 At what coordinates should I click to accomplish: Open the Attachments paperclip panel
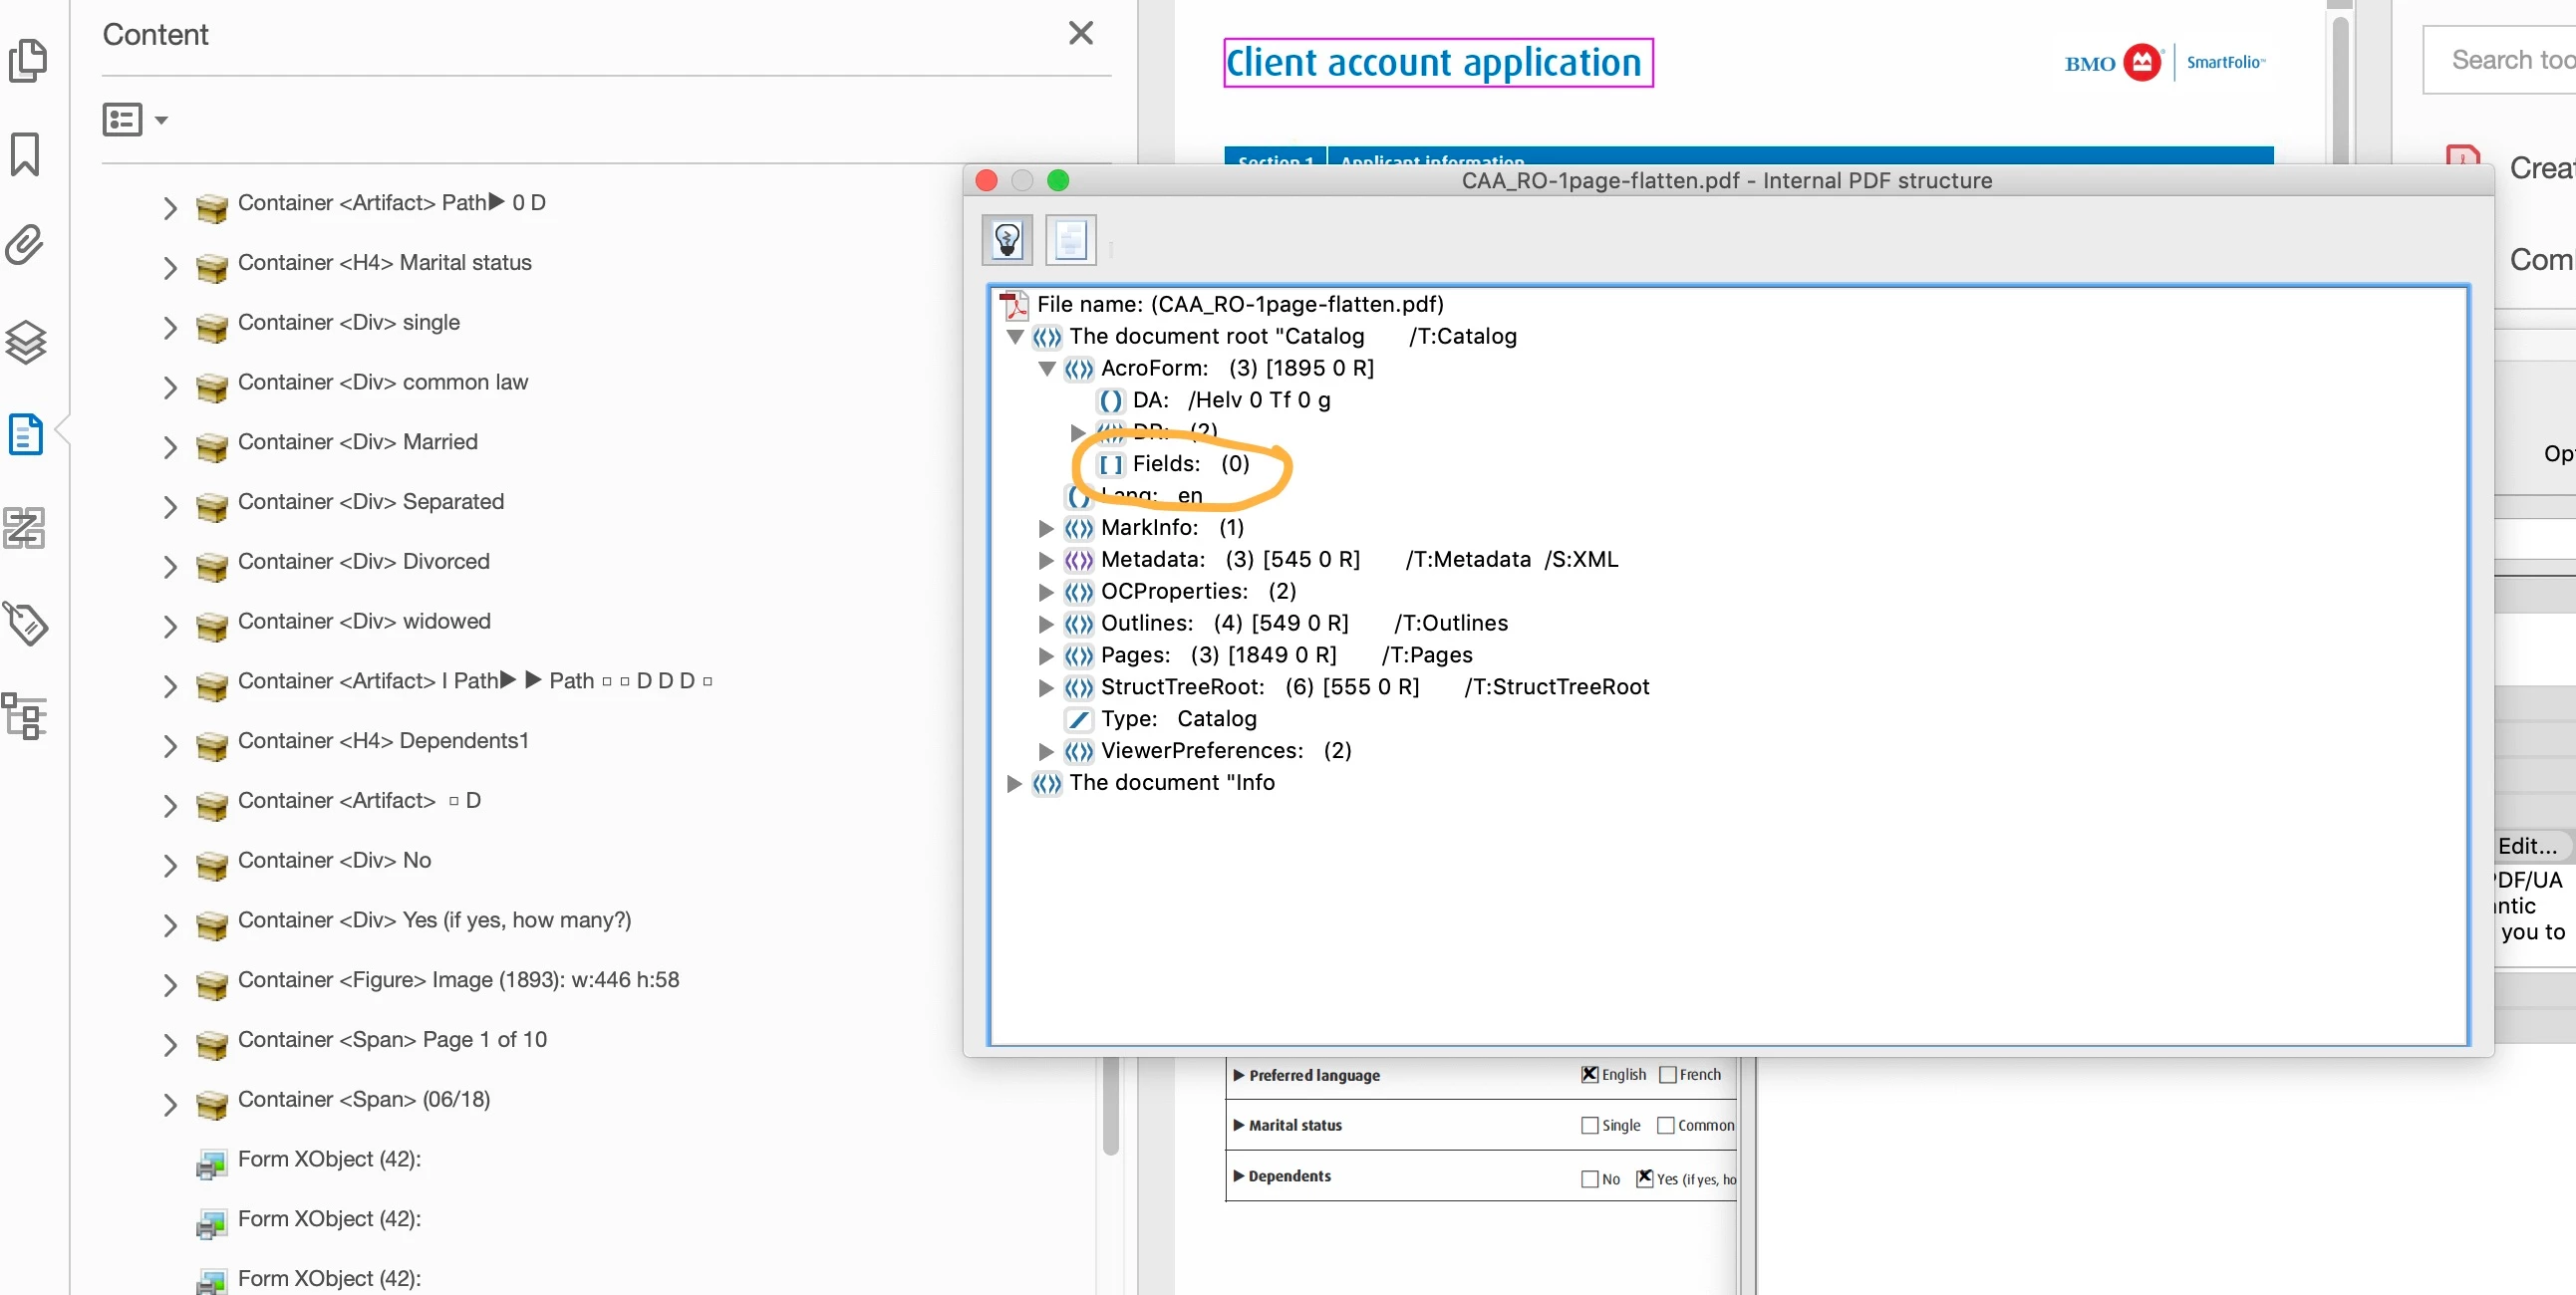point(25,245)
